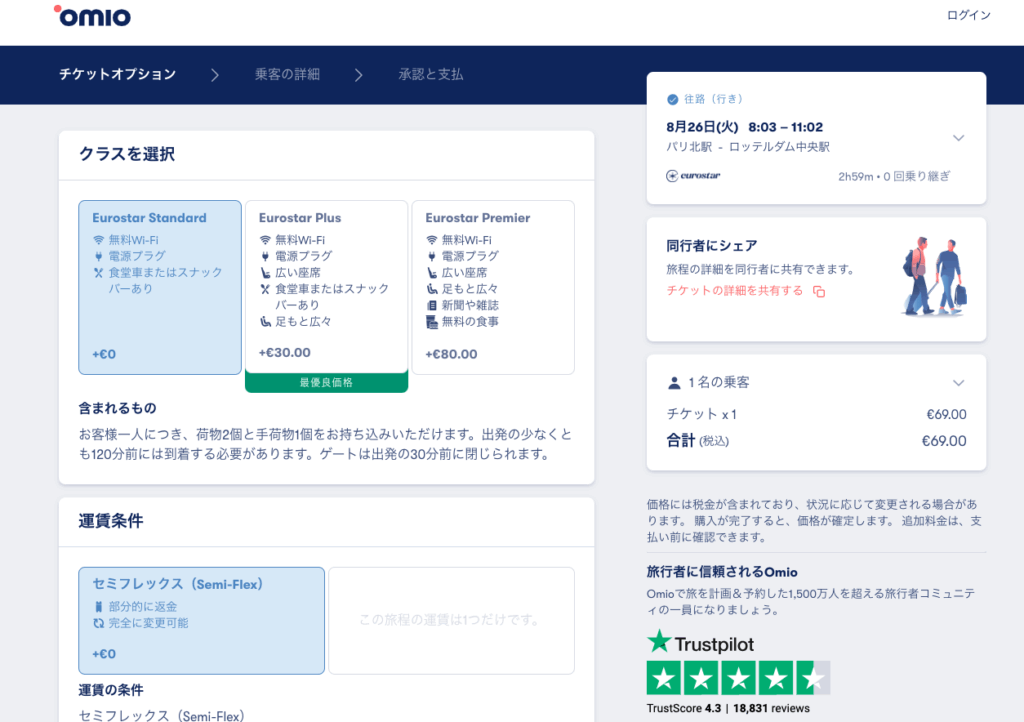Click the Wi-Fi icon in Eurostar Plus card

click(265, 240)
